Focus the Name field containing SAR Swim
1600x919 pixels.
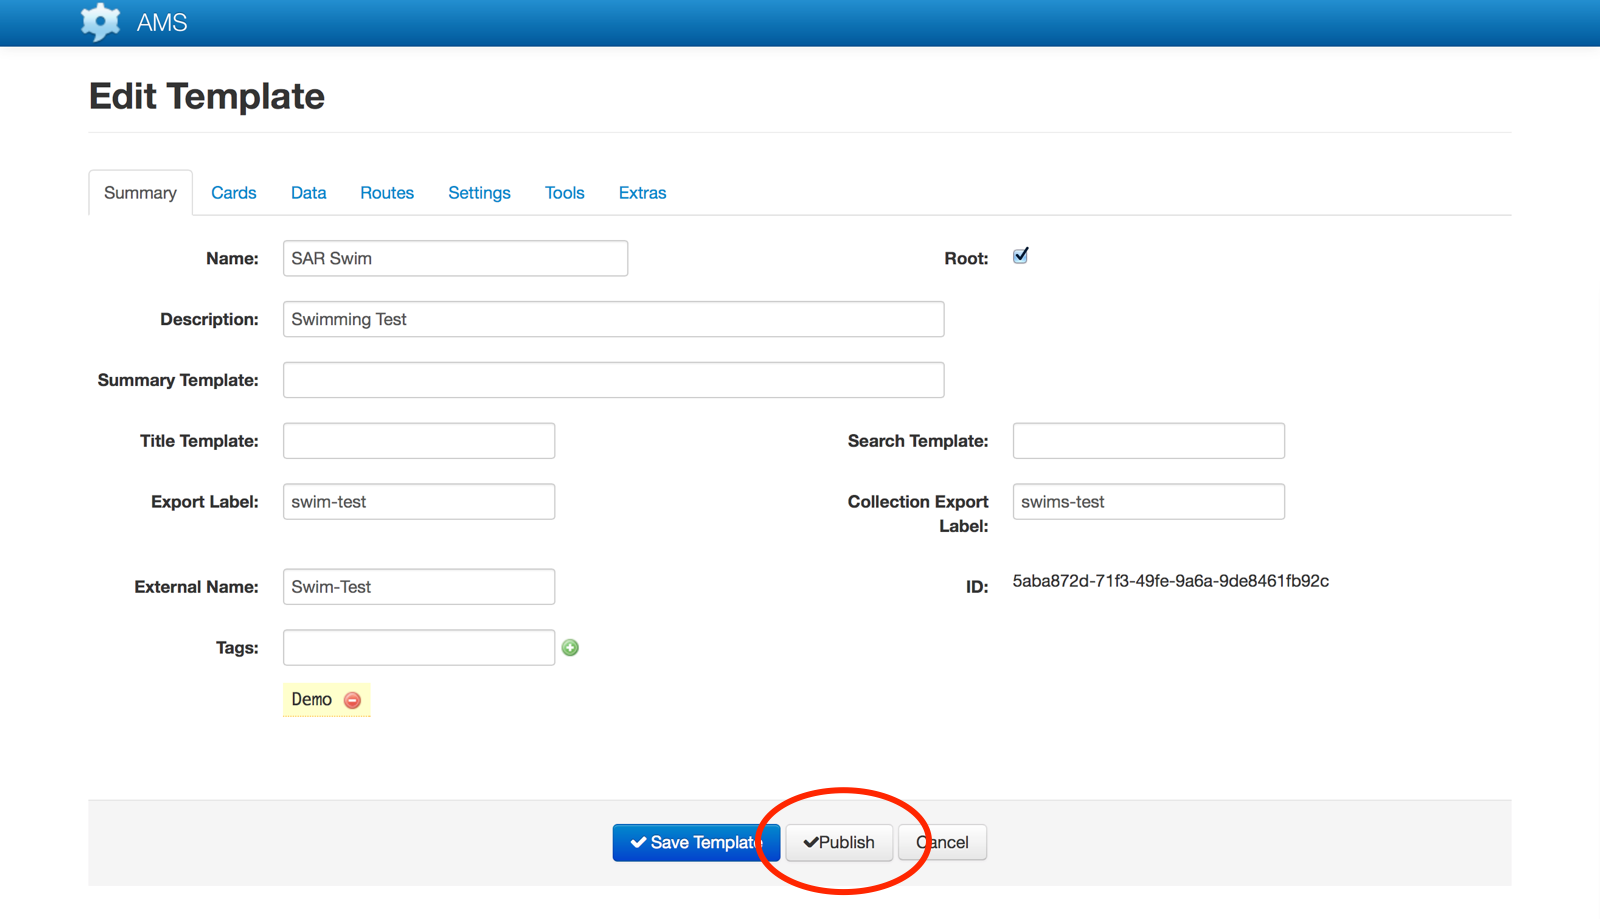click(x=455, y=258)
